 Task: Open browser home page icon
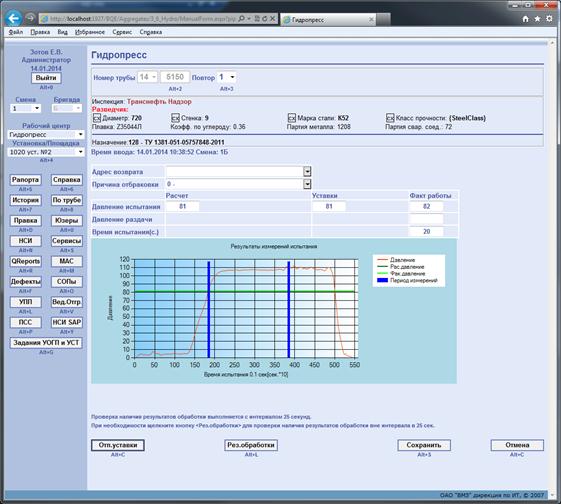pos(525,19)
